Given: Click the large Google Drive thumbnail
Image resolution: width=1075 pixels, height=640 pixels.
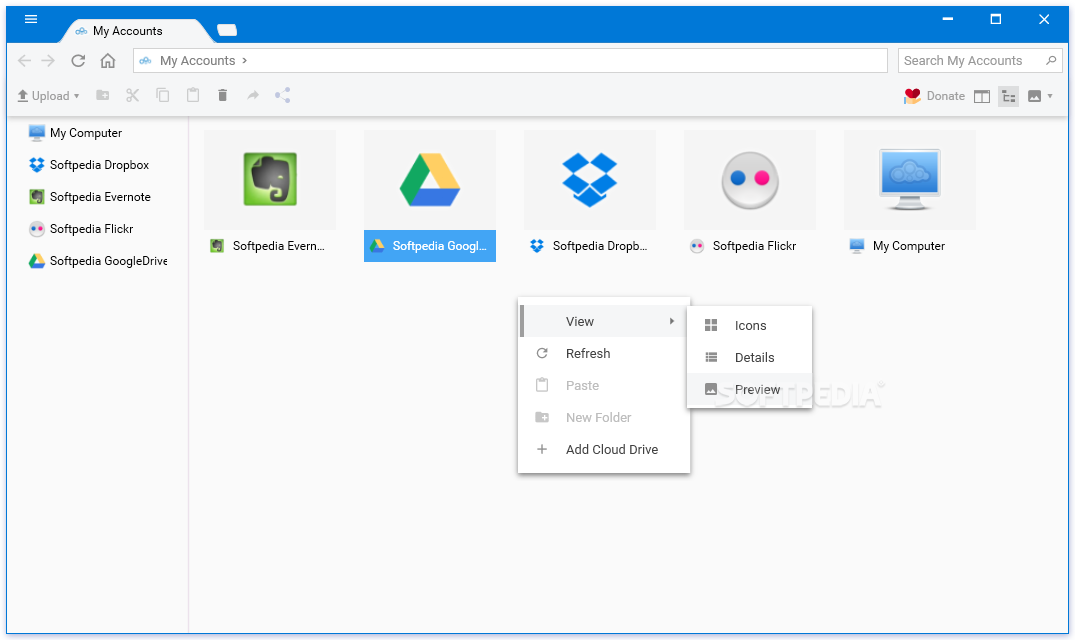Looking at the screenshot, I should pyautogui.click(x=430, y=181).
